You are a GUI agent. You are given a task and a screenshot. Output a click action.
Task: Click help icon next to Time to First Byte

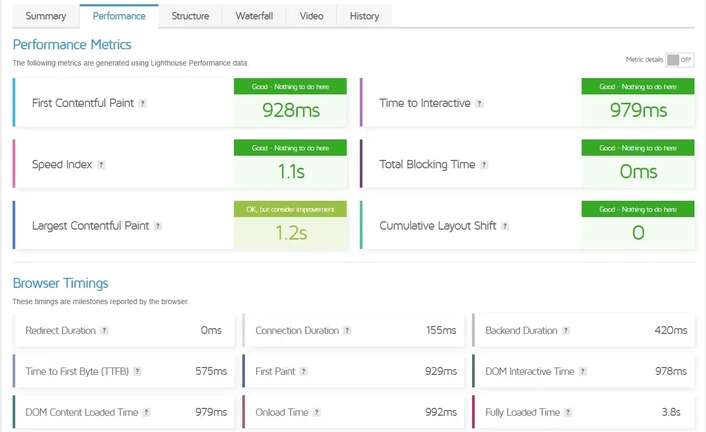coord(137,372)
